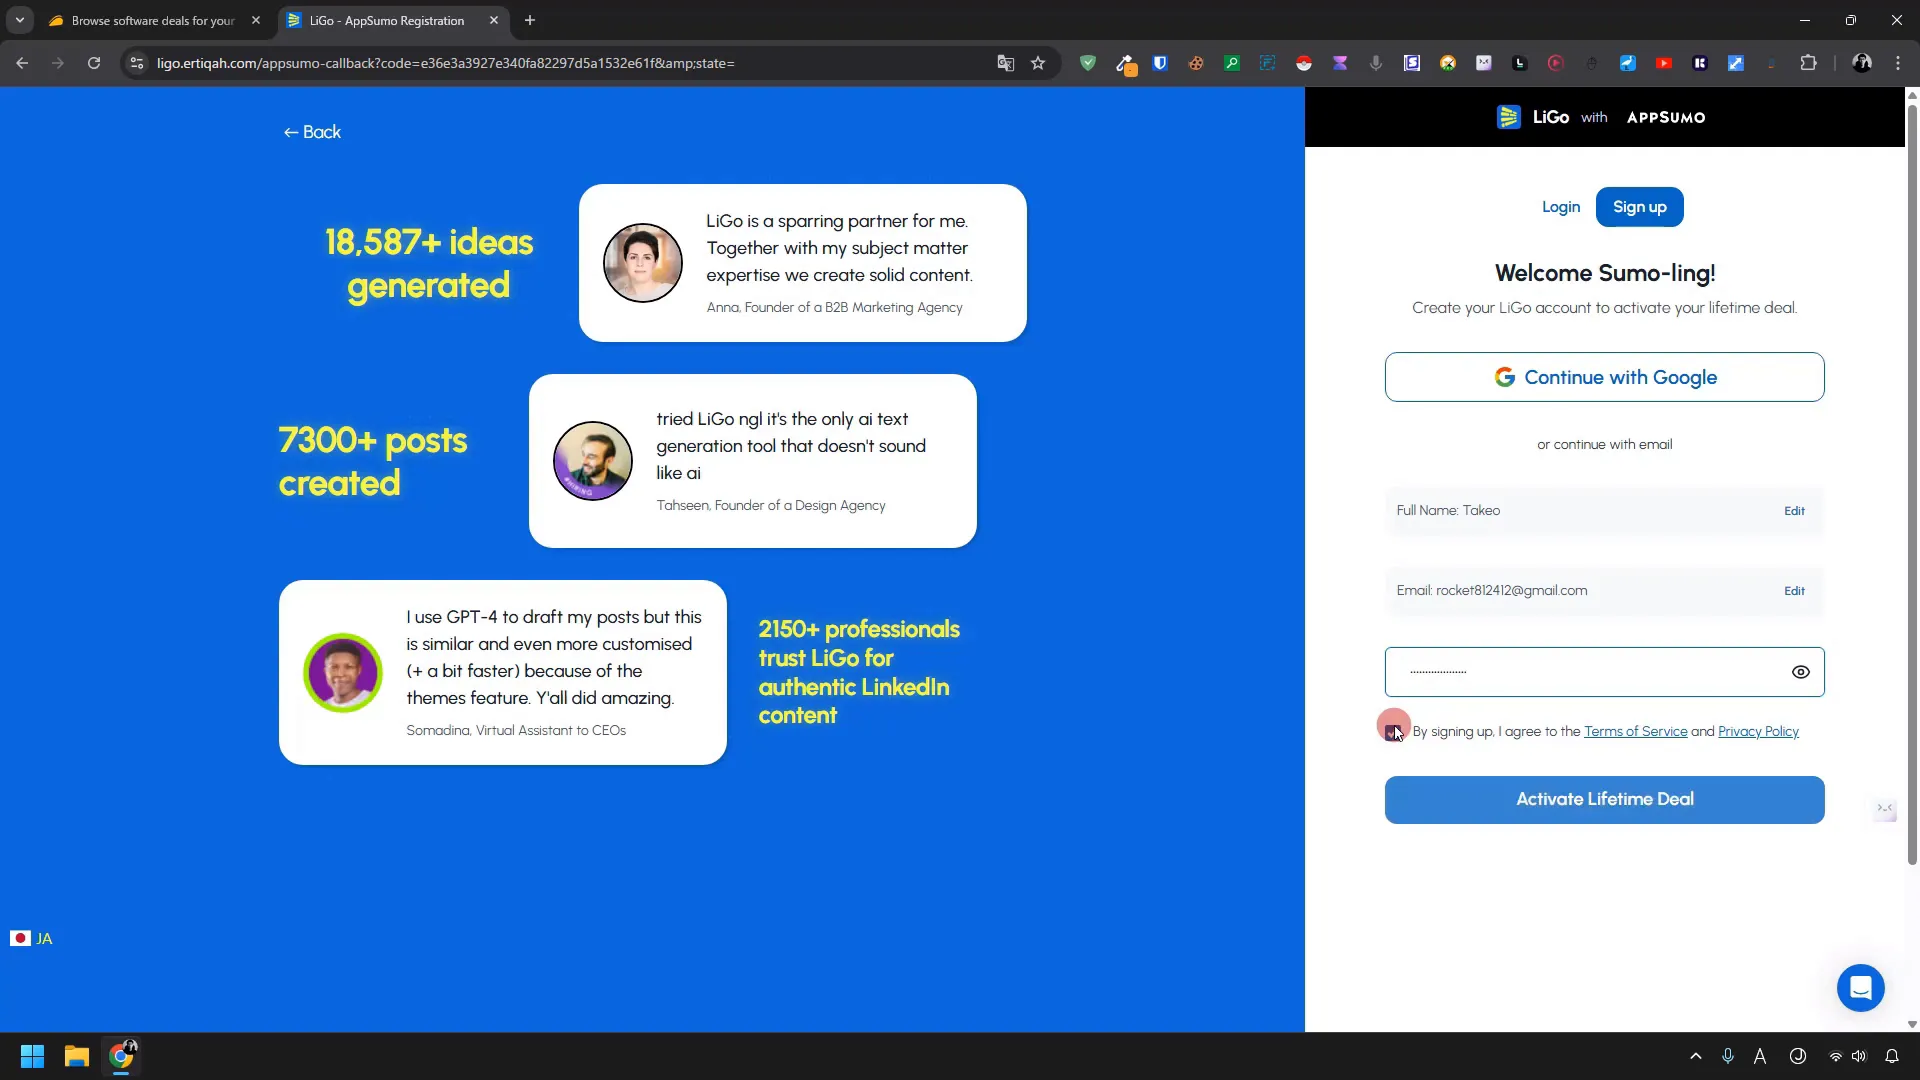The image size is (1920, 1080).
Task: Open the purple hourglass extension
Action: (1340, 63)
